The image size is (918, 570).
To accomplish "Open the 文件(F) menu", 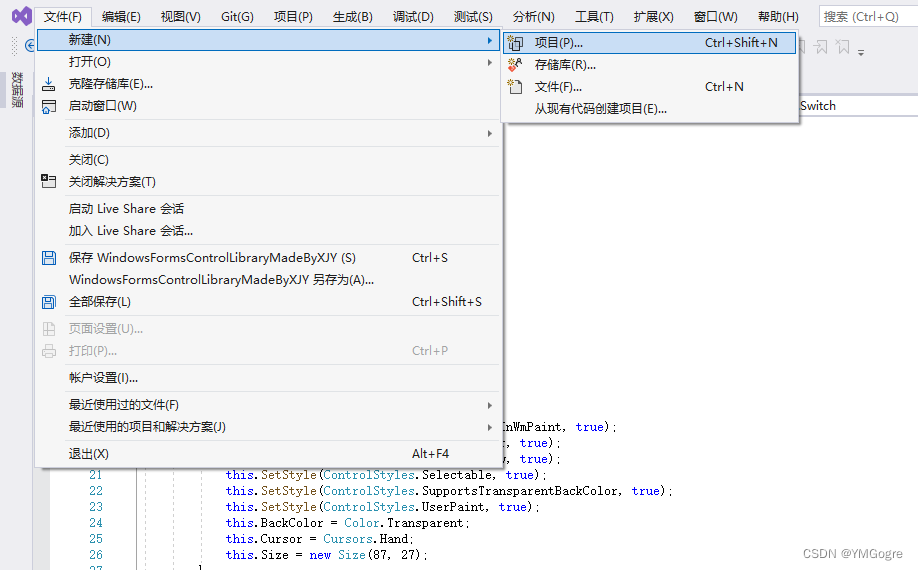I will tap(63, 17).
